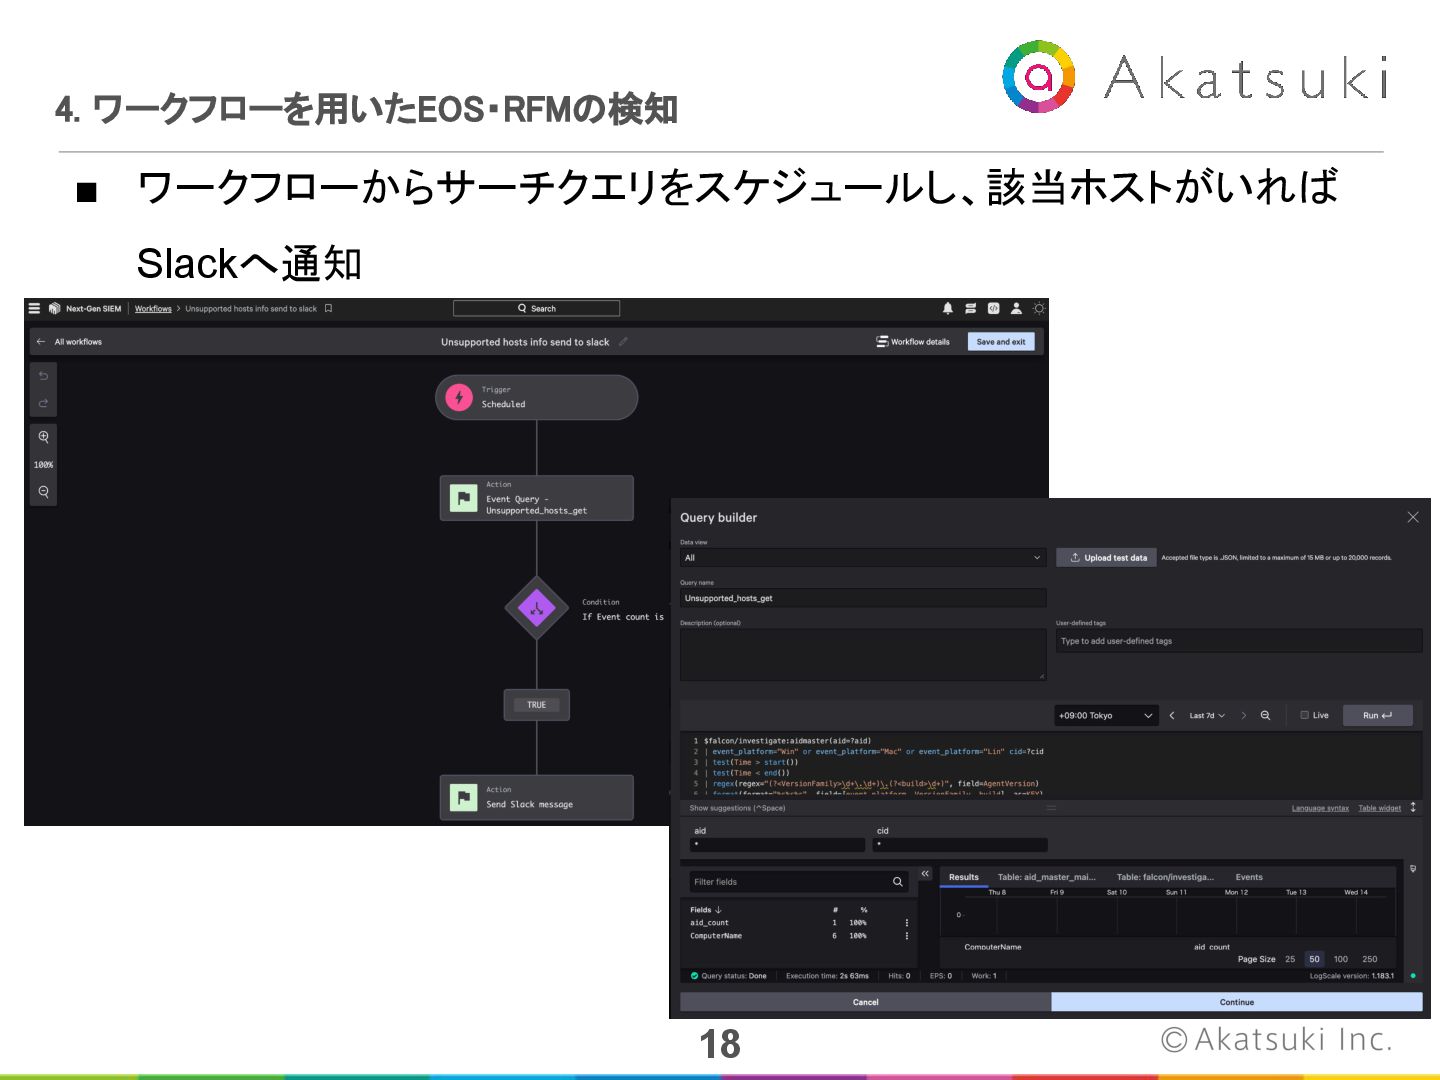Screen dimensions: 1440x1080
Task: Open the notifications bell
Action: [x=948, y=308]
